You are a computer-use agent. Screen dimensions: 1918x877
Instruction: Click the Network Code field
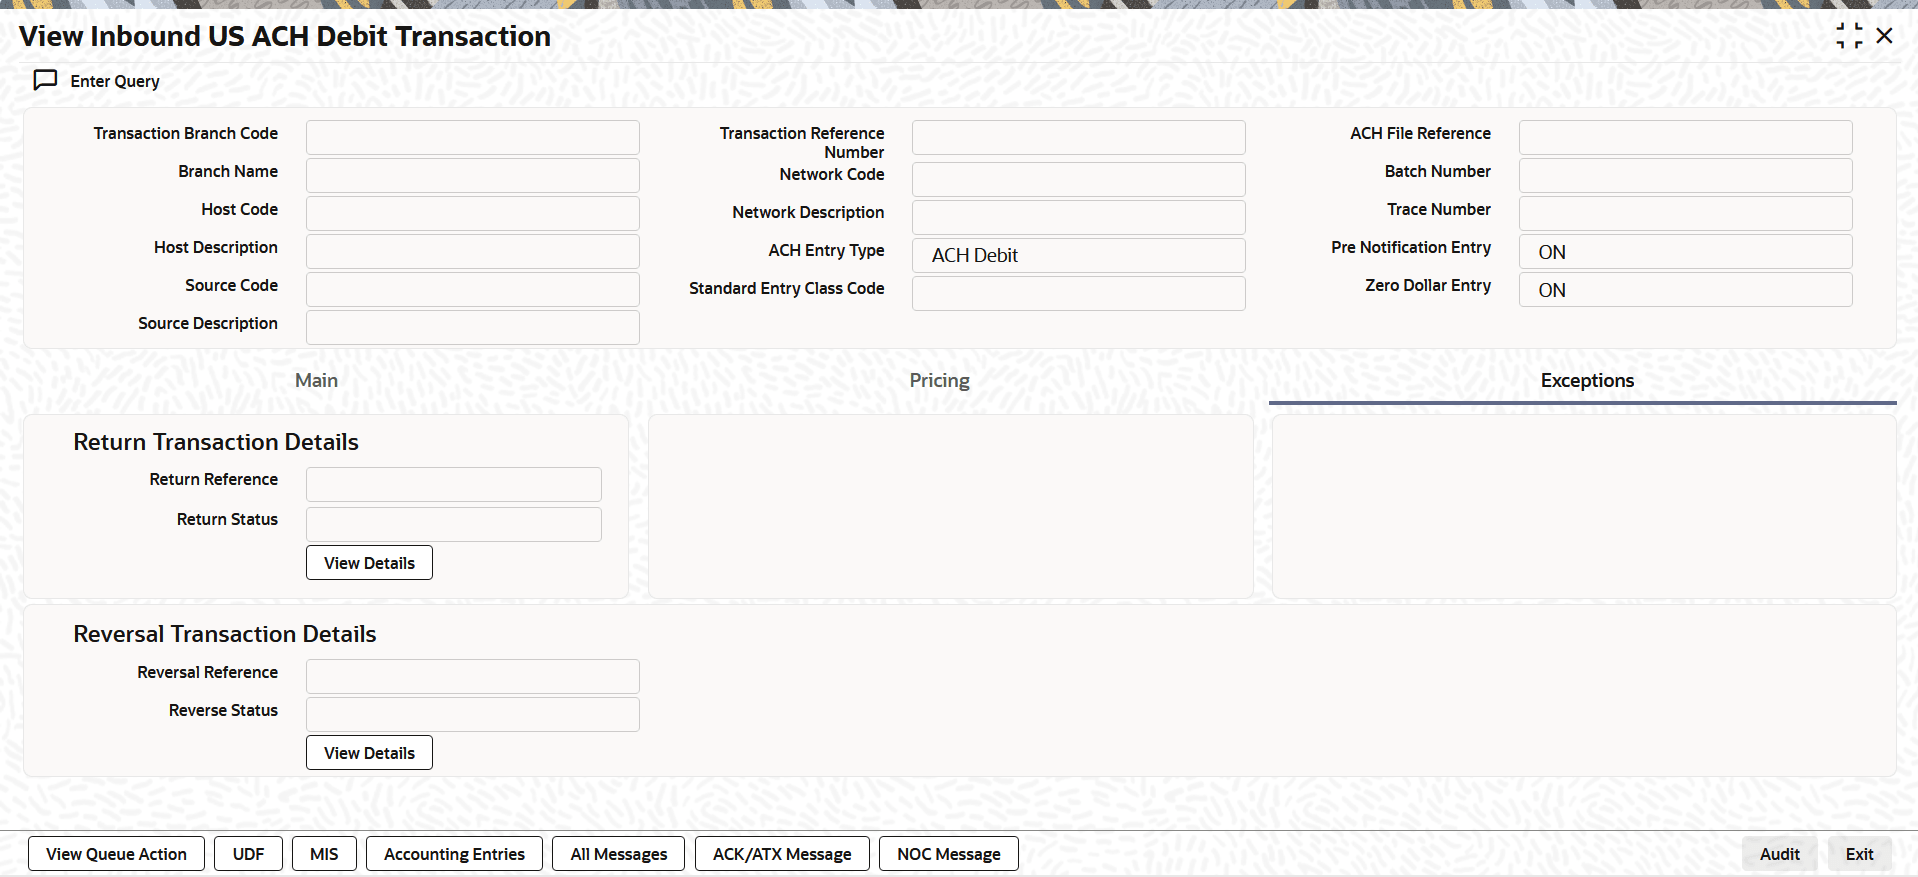(1079, 179)
